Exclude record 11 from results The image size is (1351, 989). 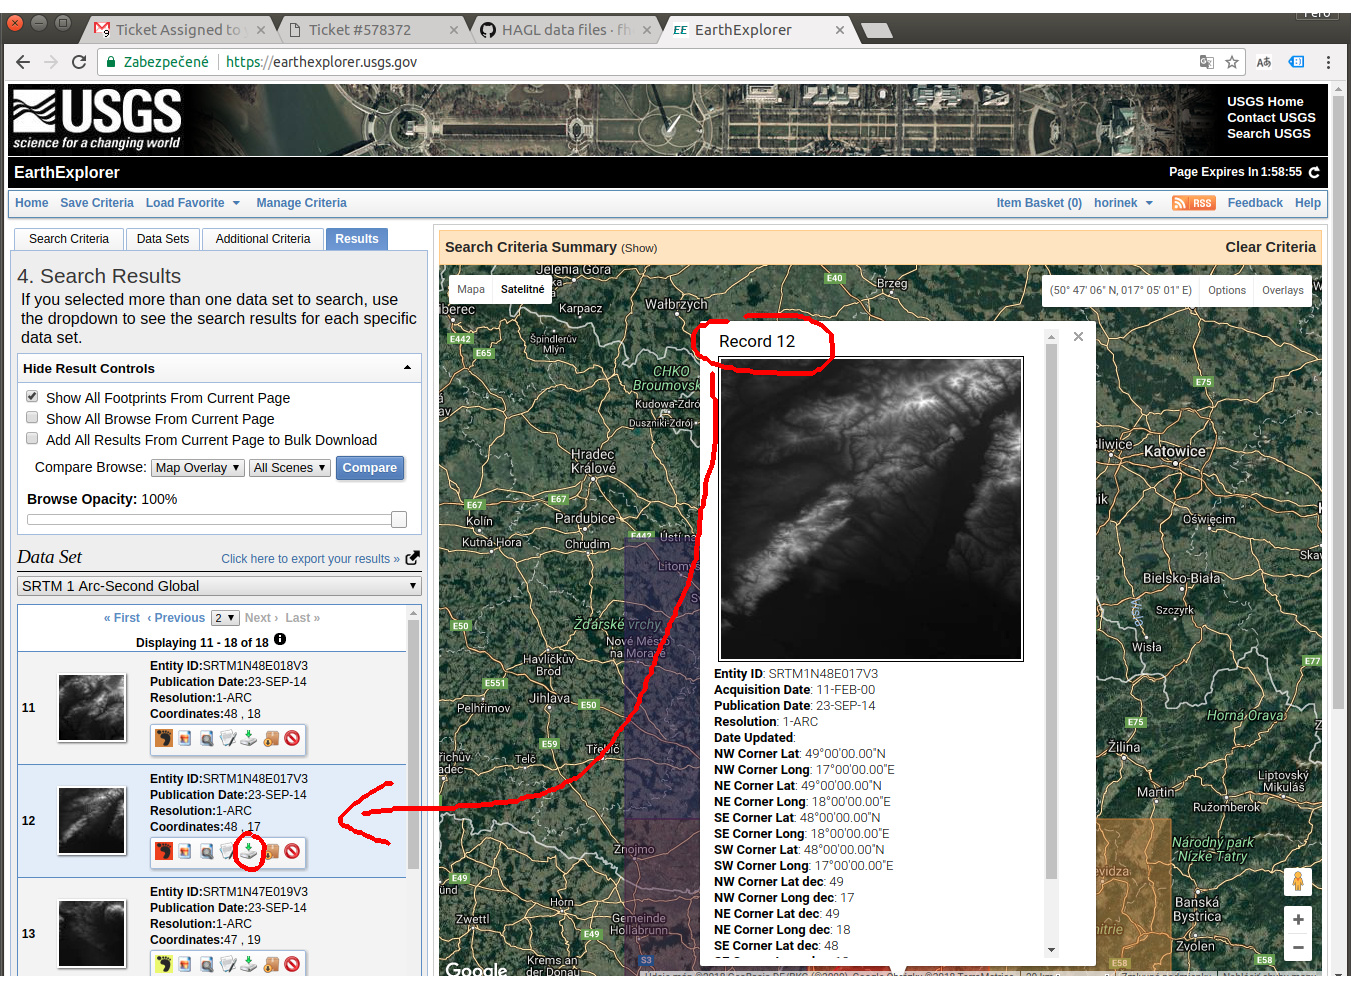click(292, 739)
